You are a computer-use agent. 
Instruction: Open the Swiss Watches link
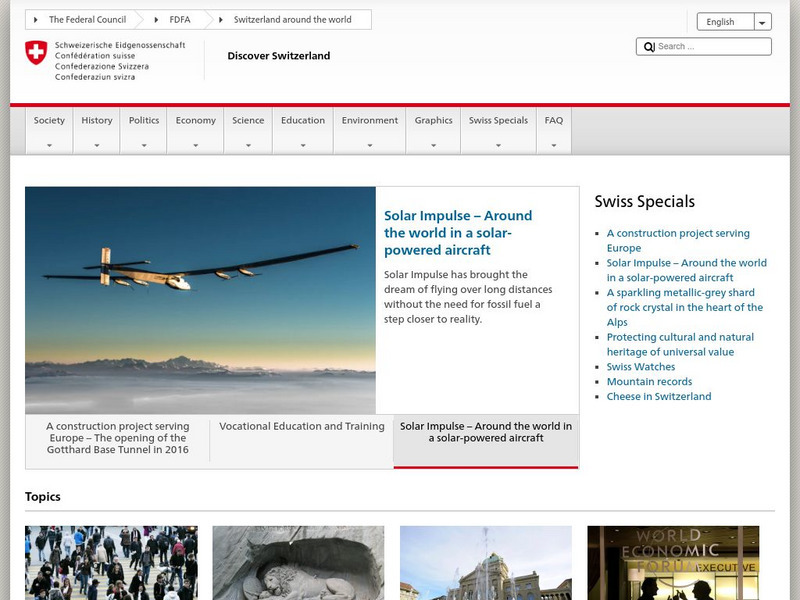point(641,367)
